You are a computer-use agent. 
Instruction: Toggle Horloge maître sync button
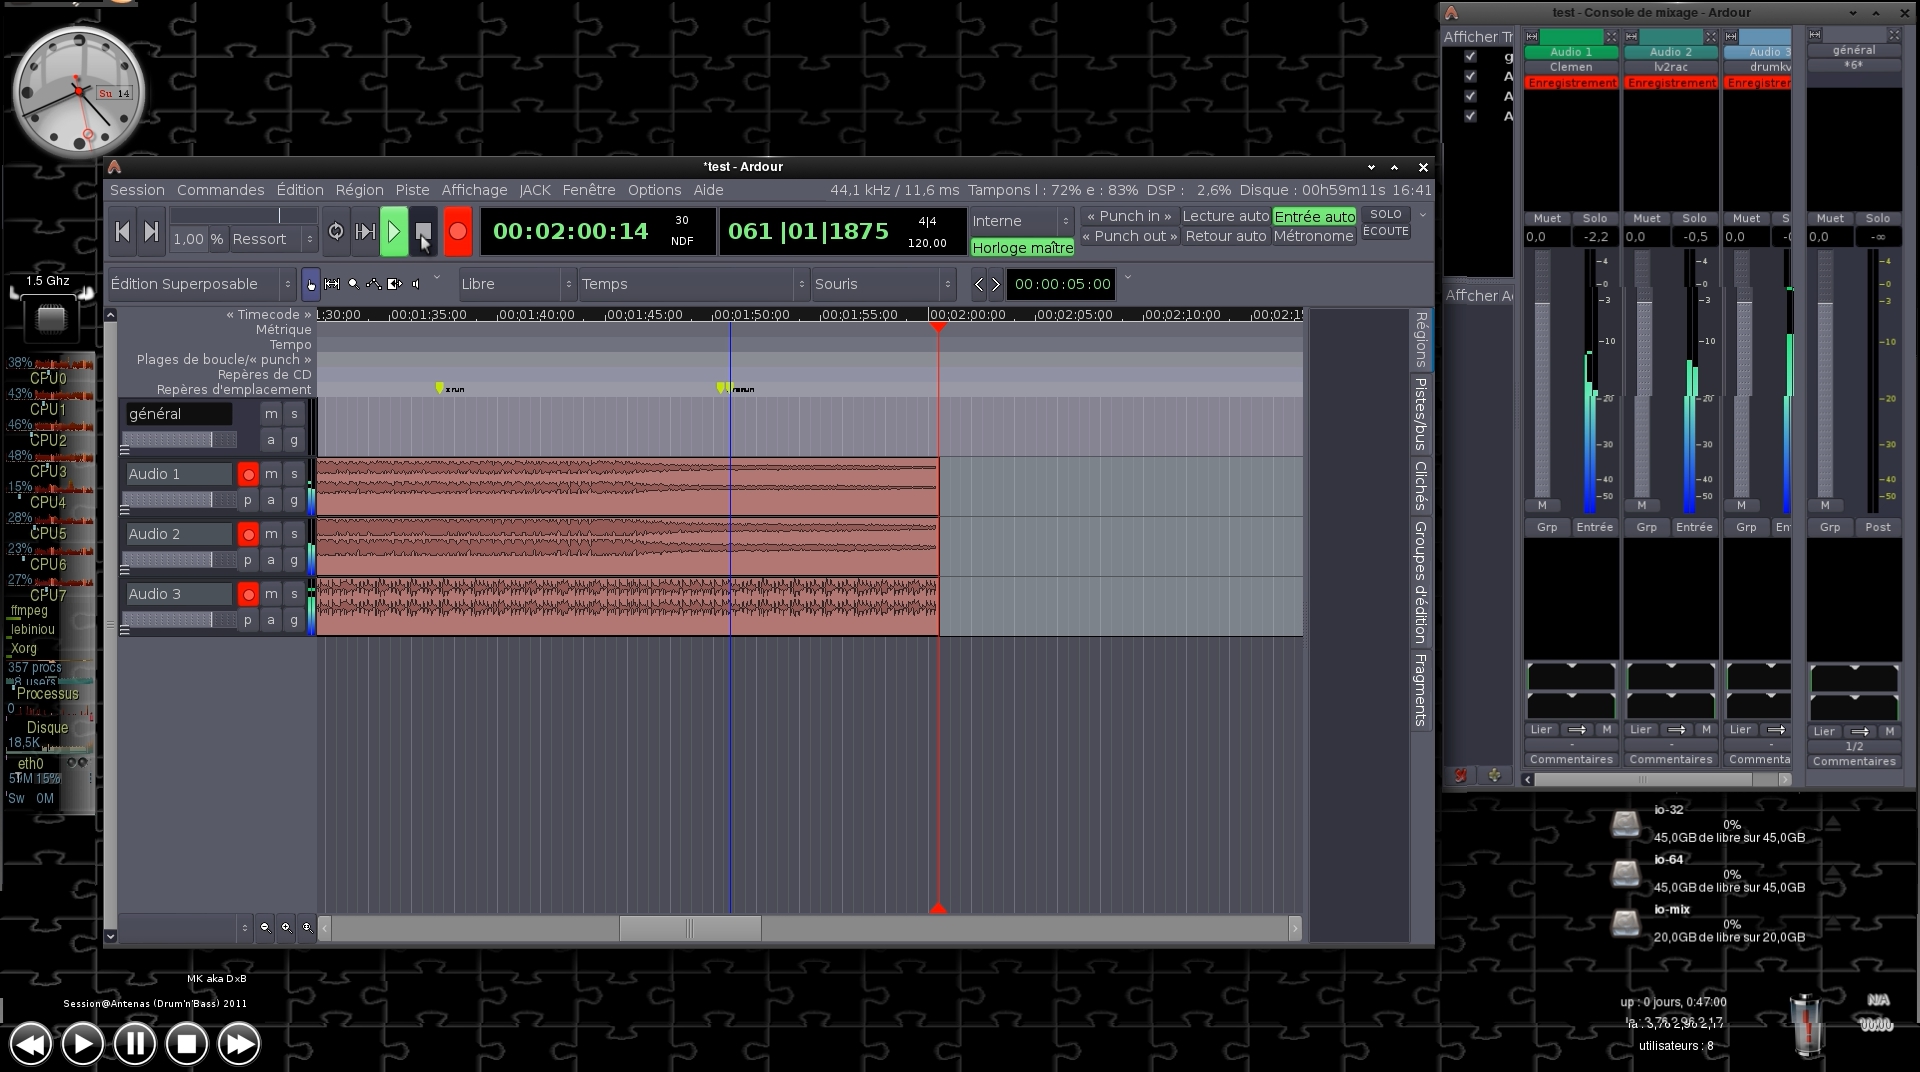pos(1022,248)
